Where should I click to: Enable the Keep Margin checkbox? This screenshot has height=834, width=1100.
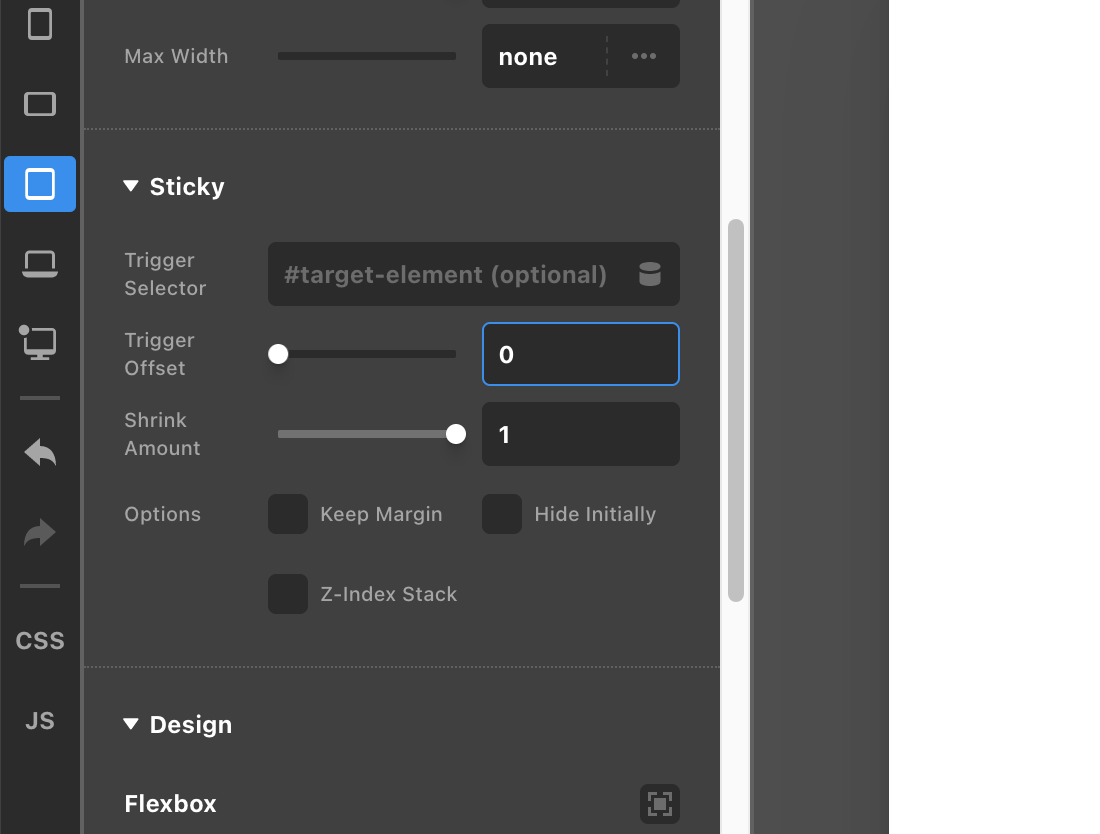tap(288, 514)
